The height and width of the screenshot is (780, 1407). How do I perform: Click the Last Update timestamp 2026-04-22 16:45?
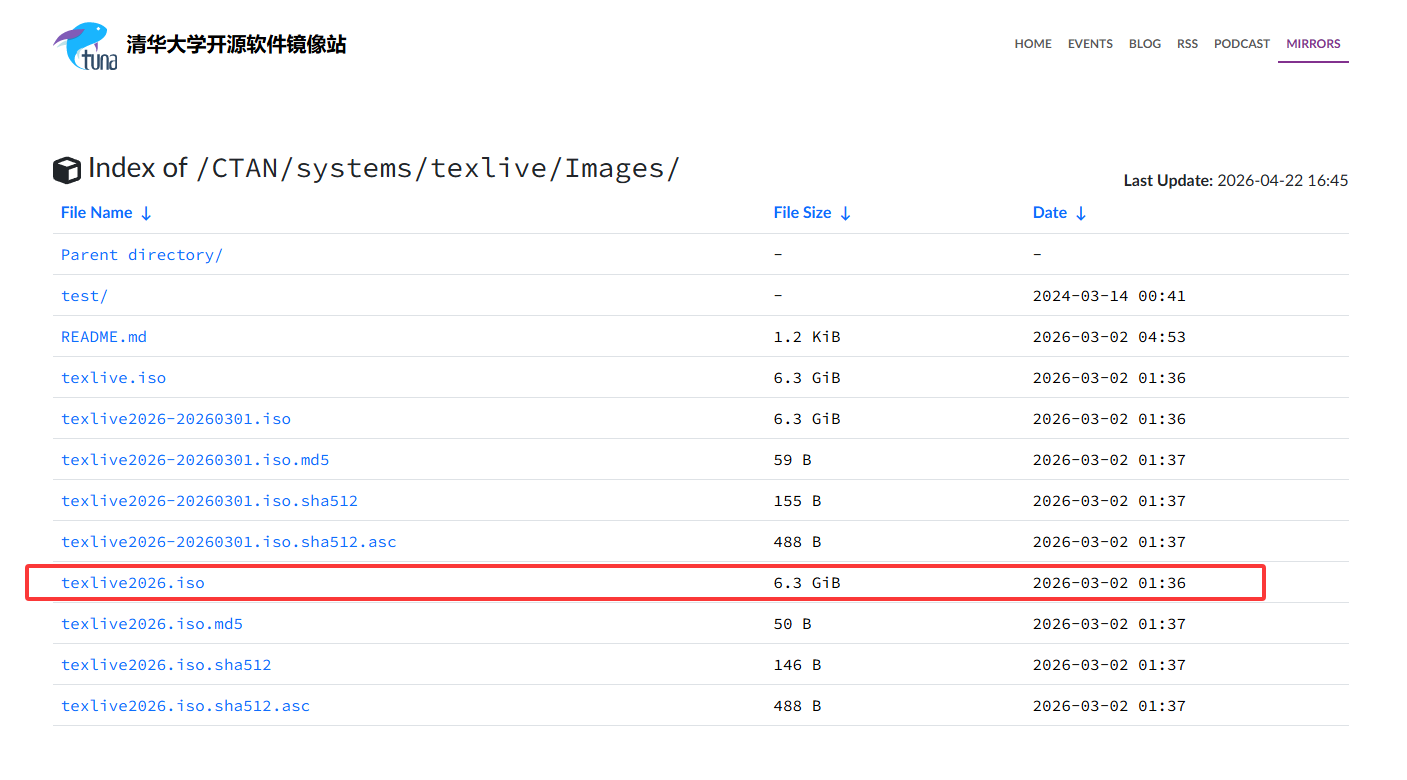(x=1283, y=181)
